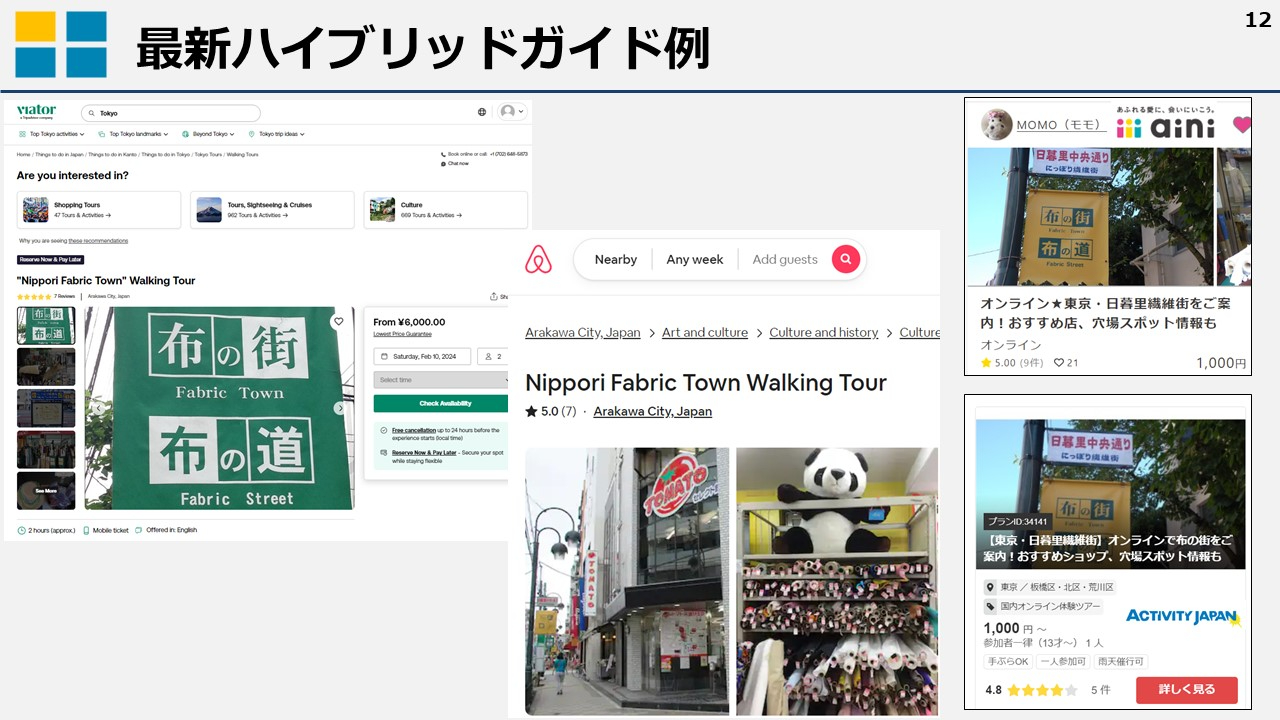Open the Select time dropdown
Screen dimensions: 1280x720
point(441,380)
